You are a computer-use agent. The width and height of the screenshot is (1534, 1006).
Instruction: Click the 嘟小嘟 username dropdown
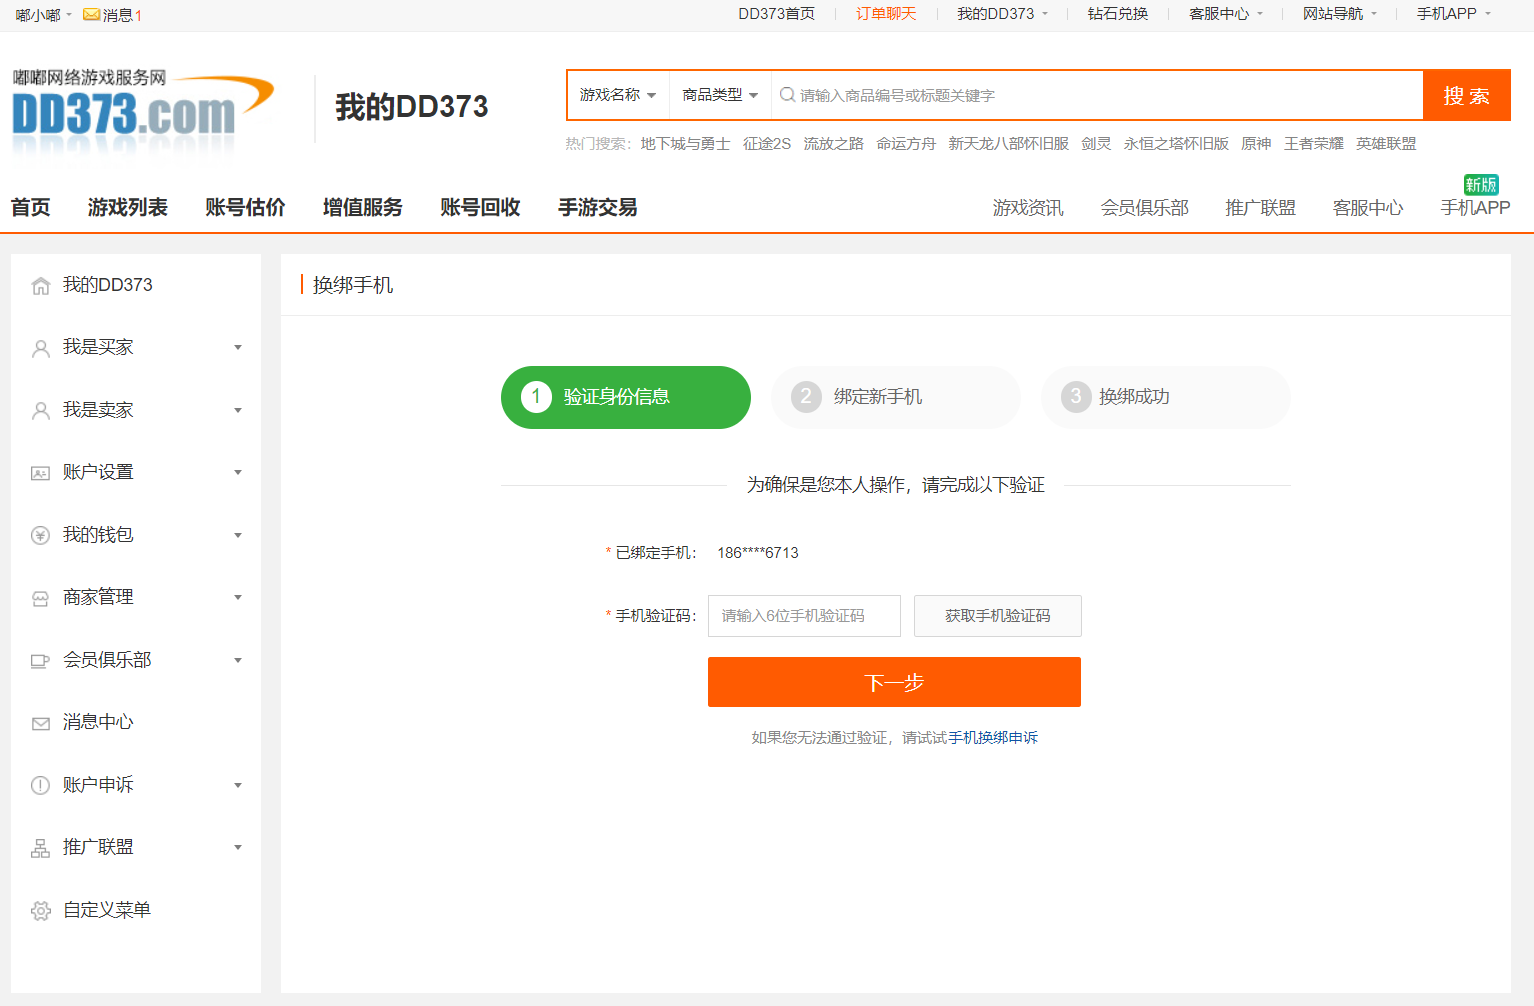click(x=43, y=15)
